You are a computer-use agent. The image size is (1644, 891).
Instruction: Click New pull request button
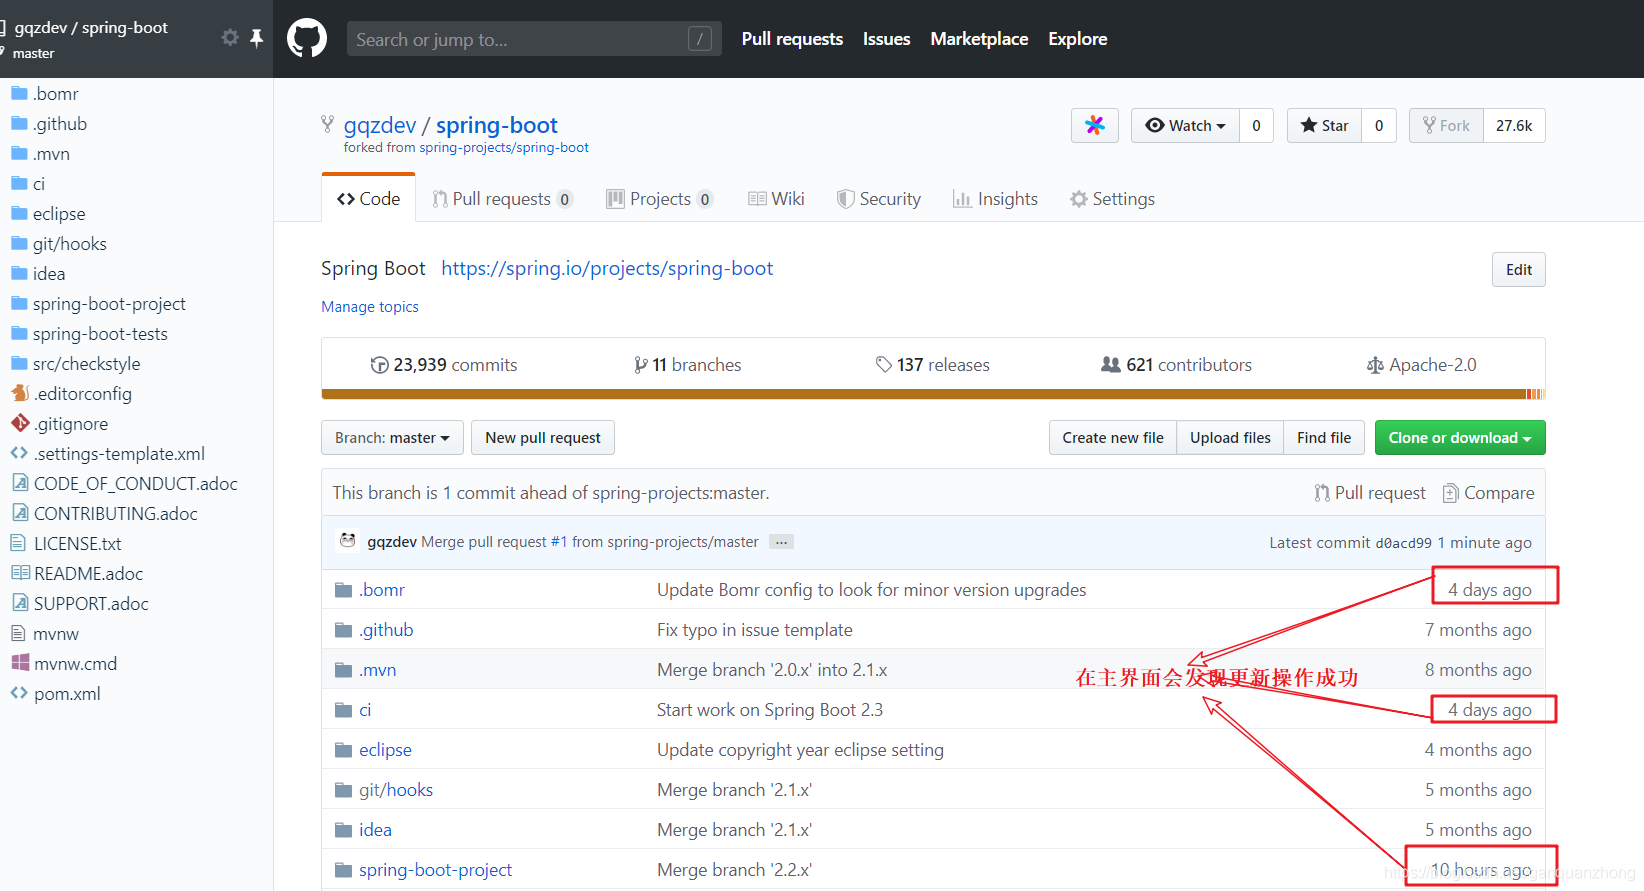tap(543, 438)
